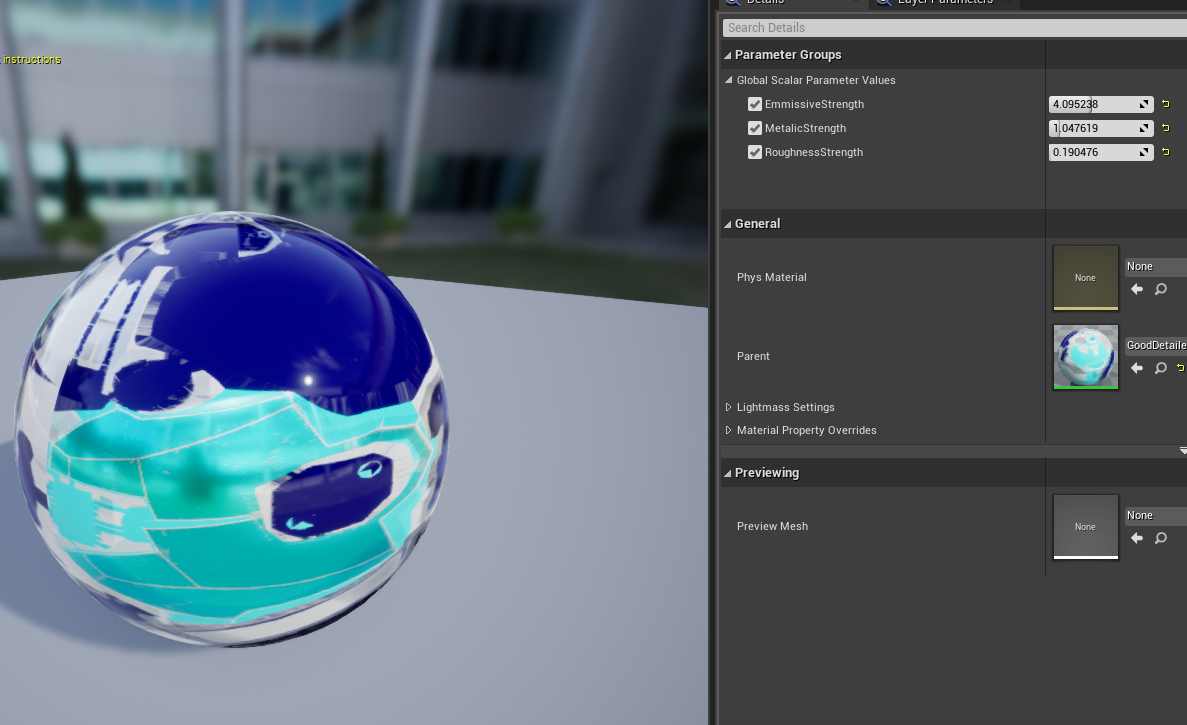Show advanced options arrow below General section
The image size is (1187, 725).
[1182, 451]
